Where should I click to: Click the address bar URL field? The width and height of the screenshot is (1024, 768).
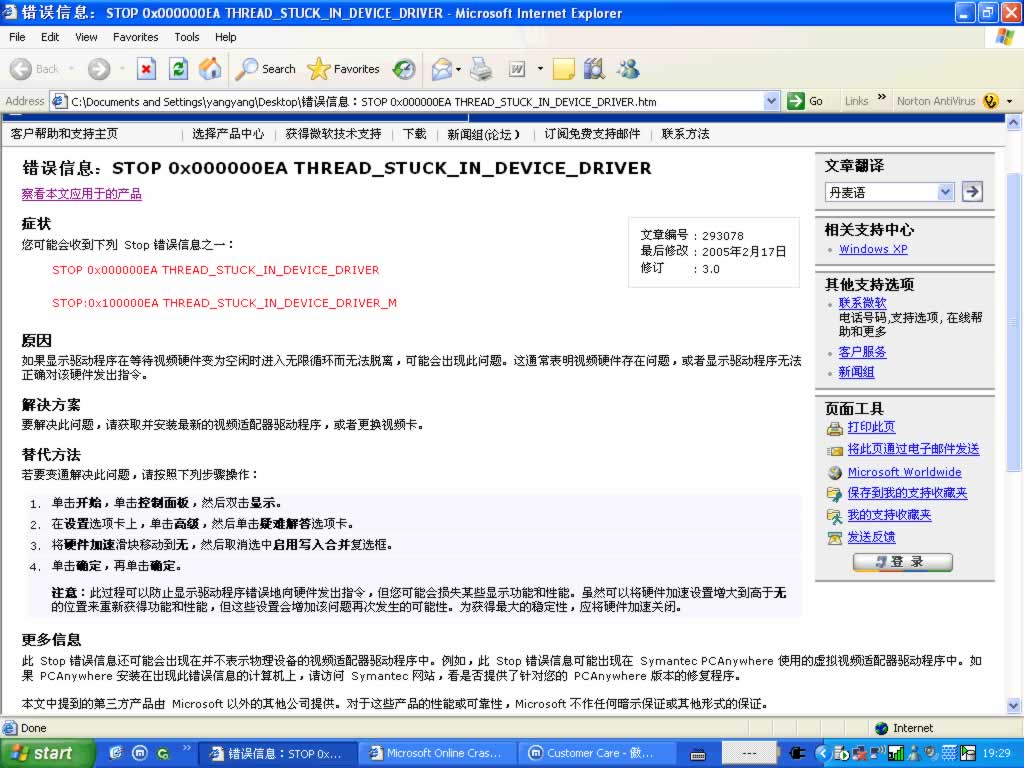point(415,101)
